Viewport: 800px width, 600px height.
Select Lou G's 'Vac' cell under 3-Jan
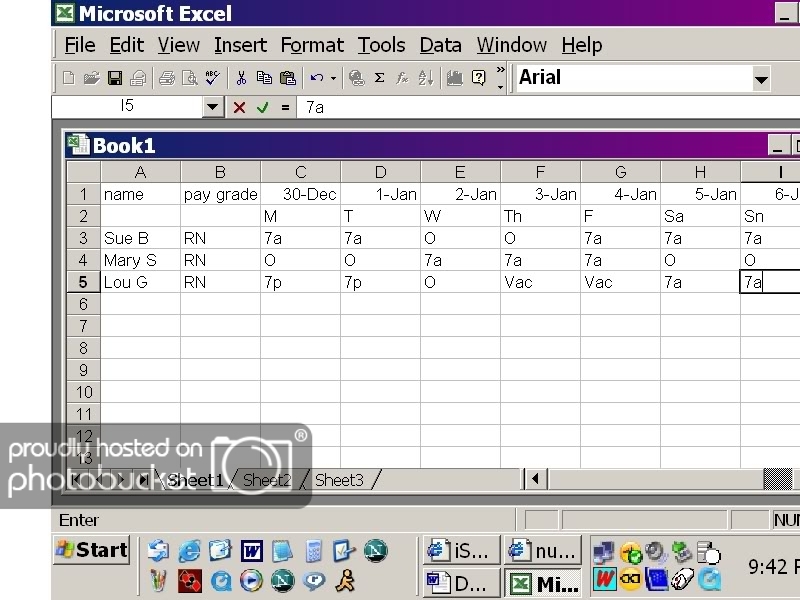tap(541, 282)
